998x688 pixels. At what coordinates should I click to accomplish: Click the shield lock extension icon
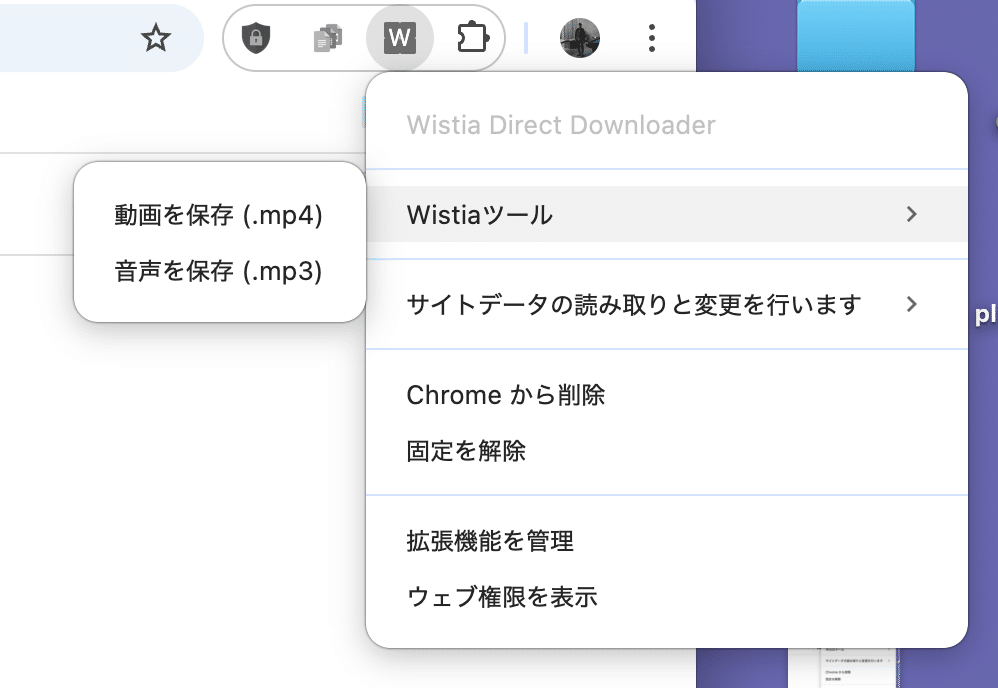point(257,39)
